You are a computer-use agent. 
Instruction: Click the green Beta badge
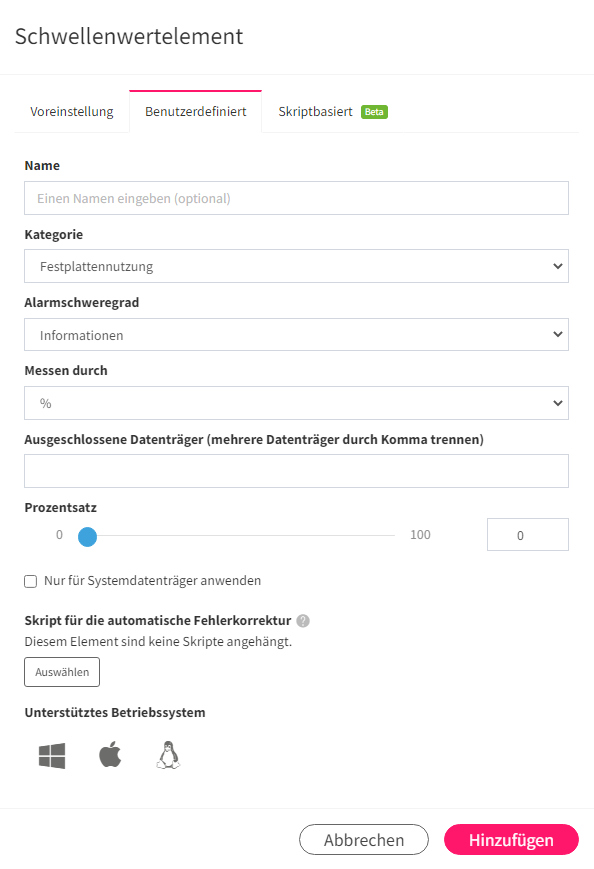[x=375, y=112]
